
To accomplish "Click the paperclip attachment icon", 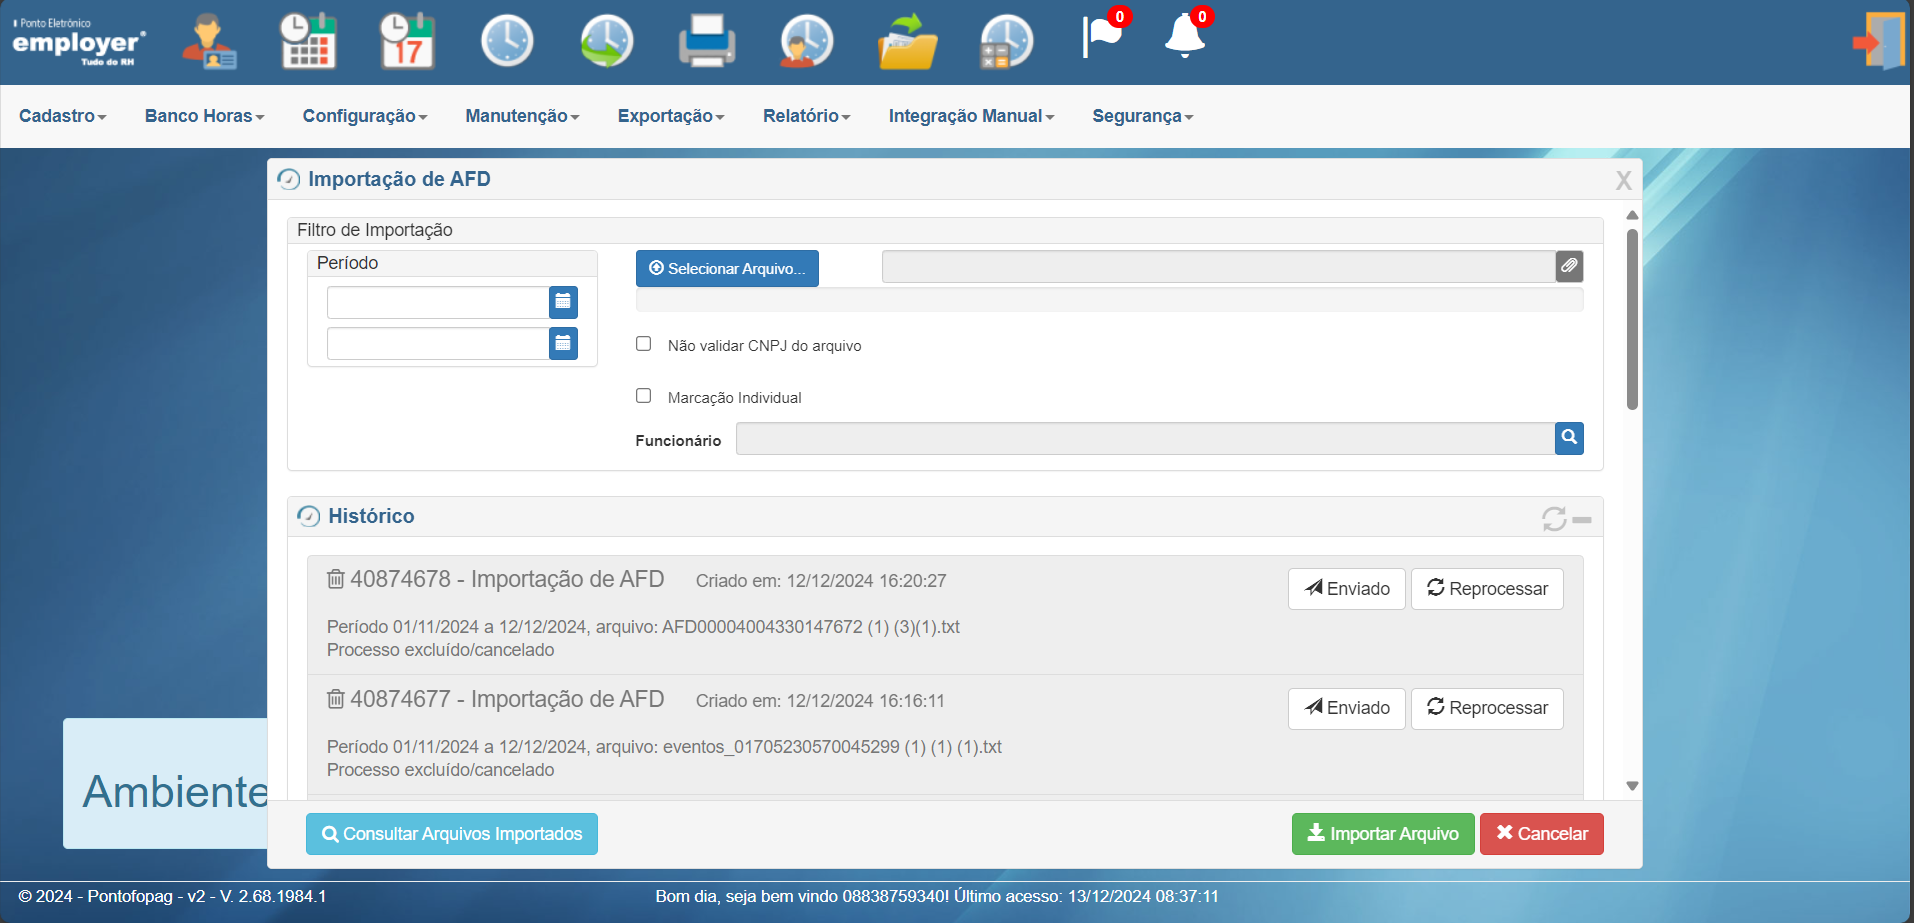I will (x=1569, y=266).
